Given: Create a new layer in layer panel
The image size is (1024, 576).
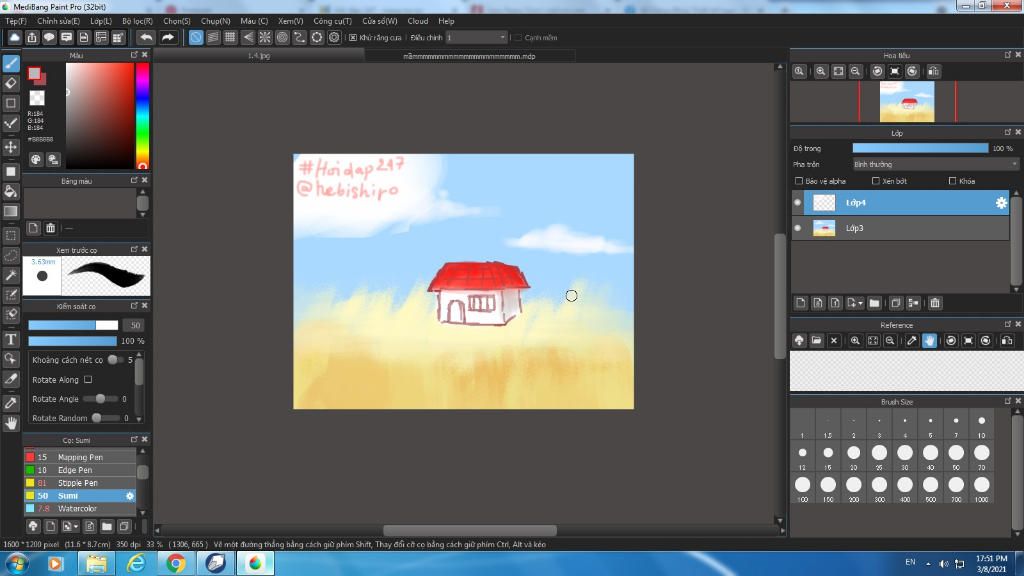Looking at the screenshot, I should tap(801, 303).
